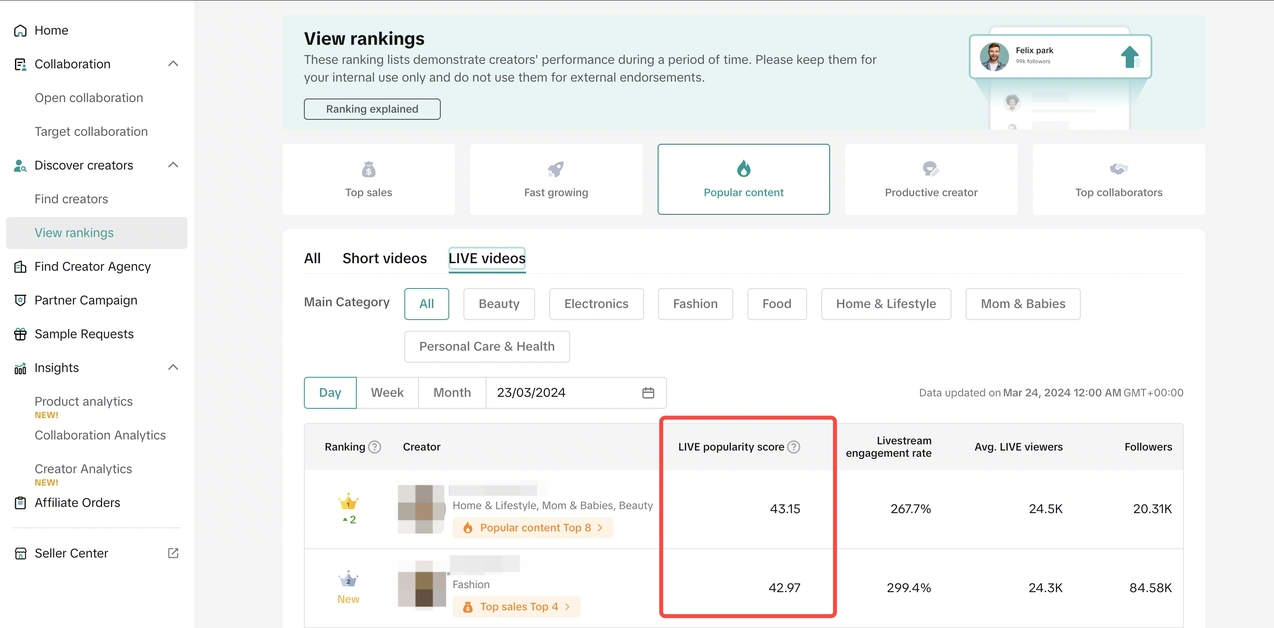Screen dimensions: 1274x628
Task: Select the Month time range option
Action: point(452,393)
